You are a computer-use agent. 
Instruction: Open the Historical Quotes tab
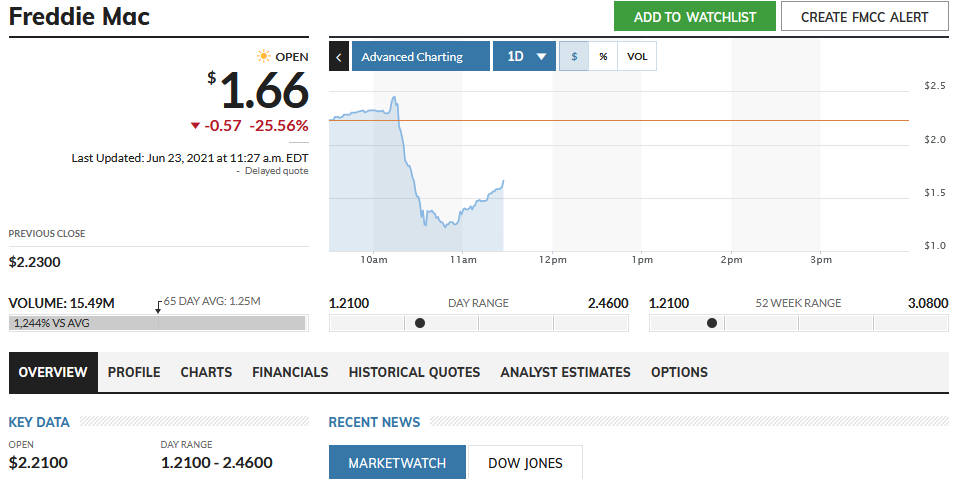point(414,372)
